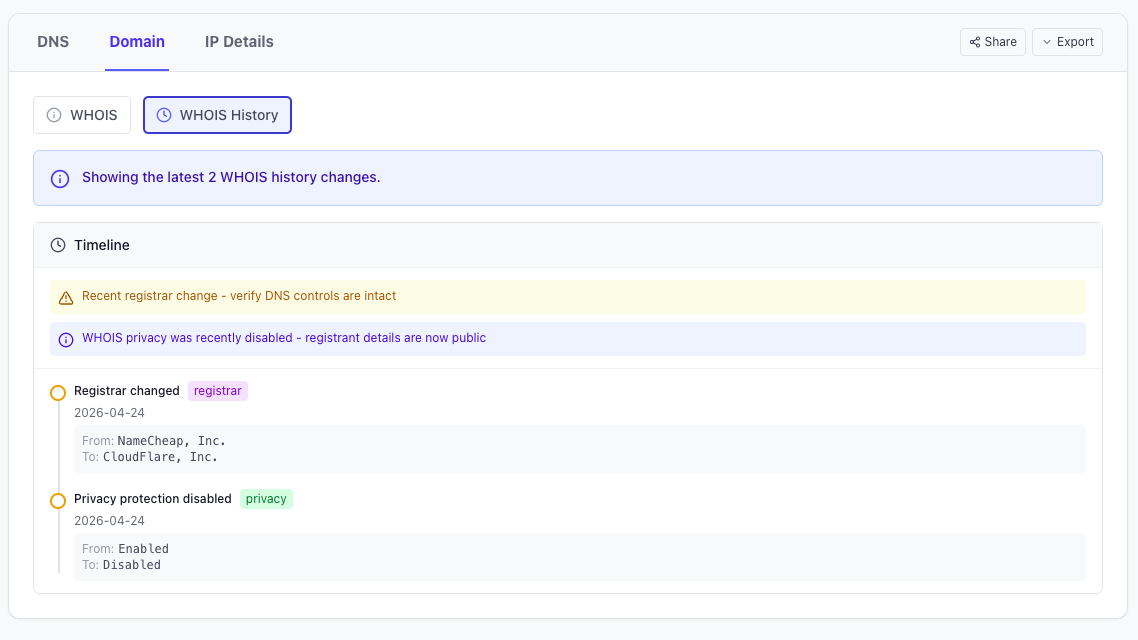
Task: Click the clock icon in WHOIS History
Action: click(x=164, y=115)
